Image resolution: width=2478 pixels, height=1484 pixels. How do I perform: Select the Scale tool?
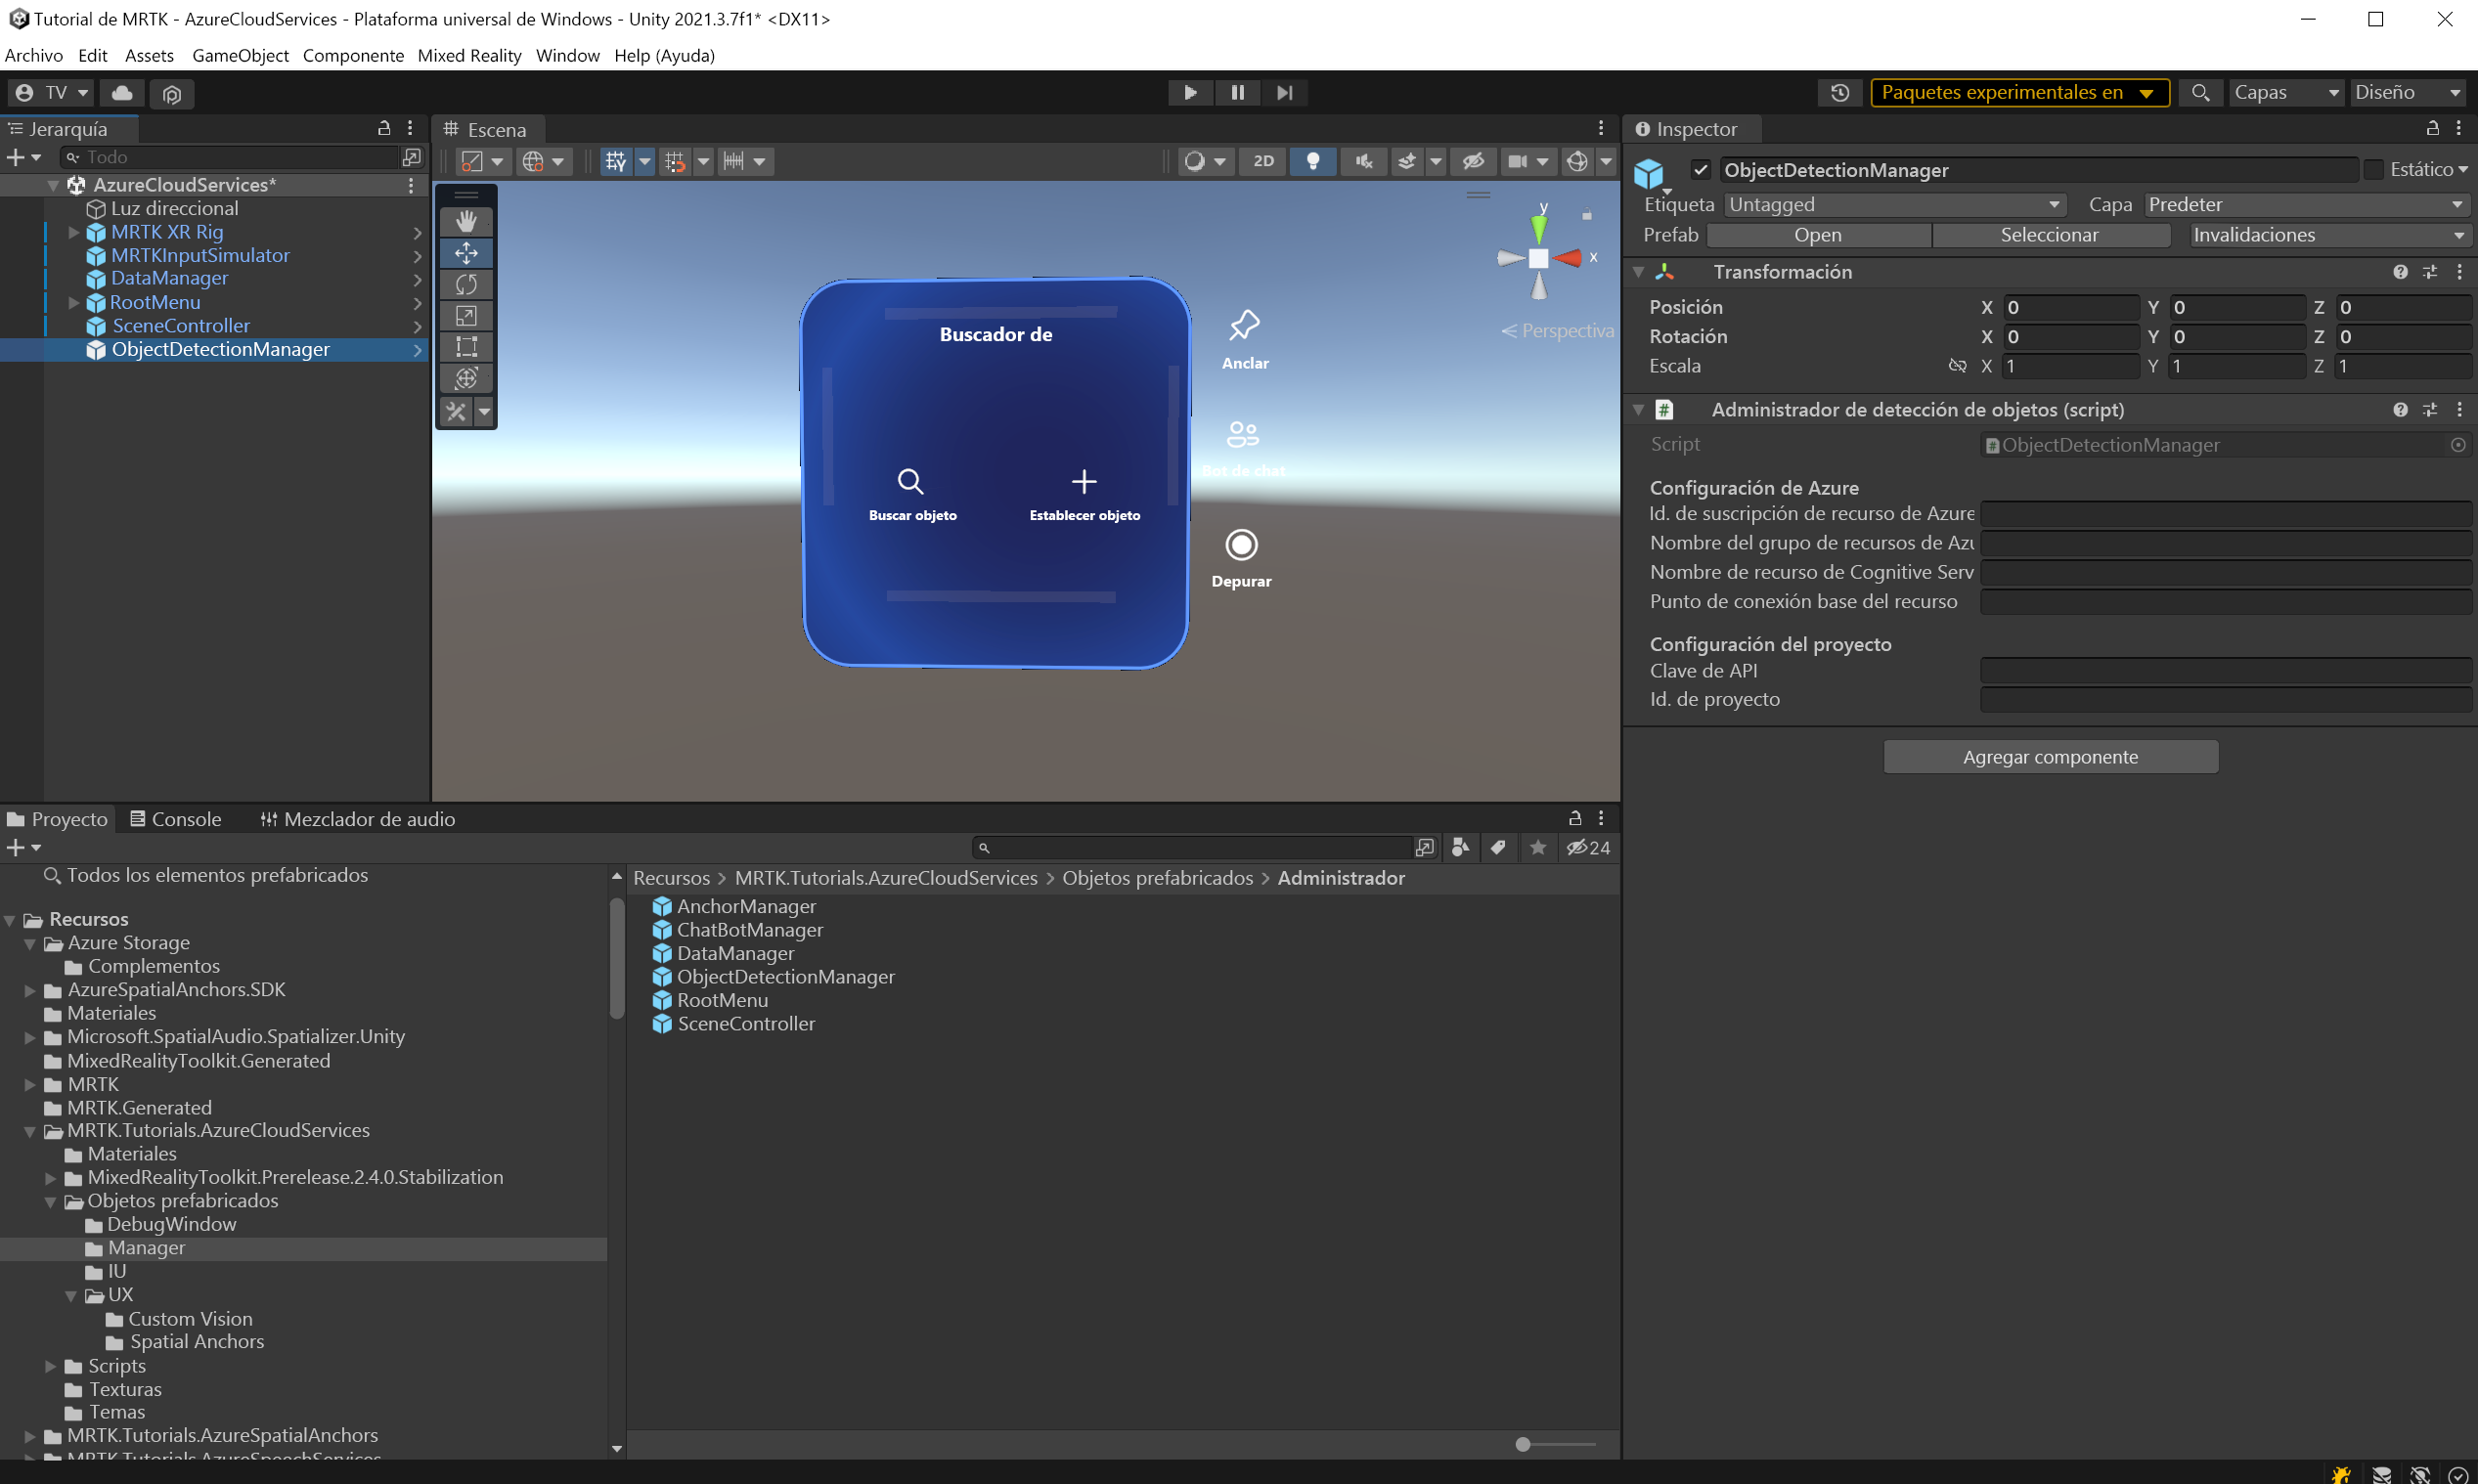[466, 315]
